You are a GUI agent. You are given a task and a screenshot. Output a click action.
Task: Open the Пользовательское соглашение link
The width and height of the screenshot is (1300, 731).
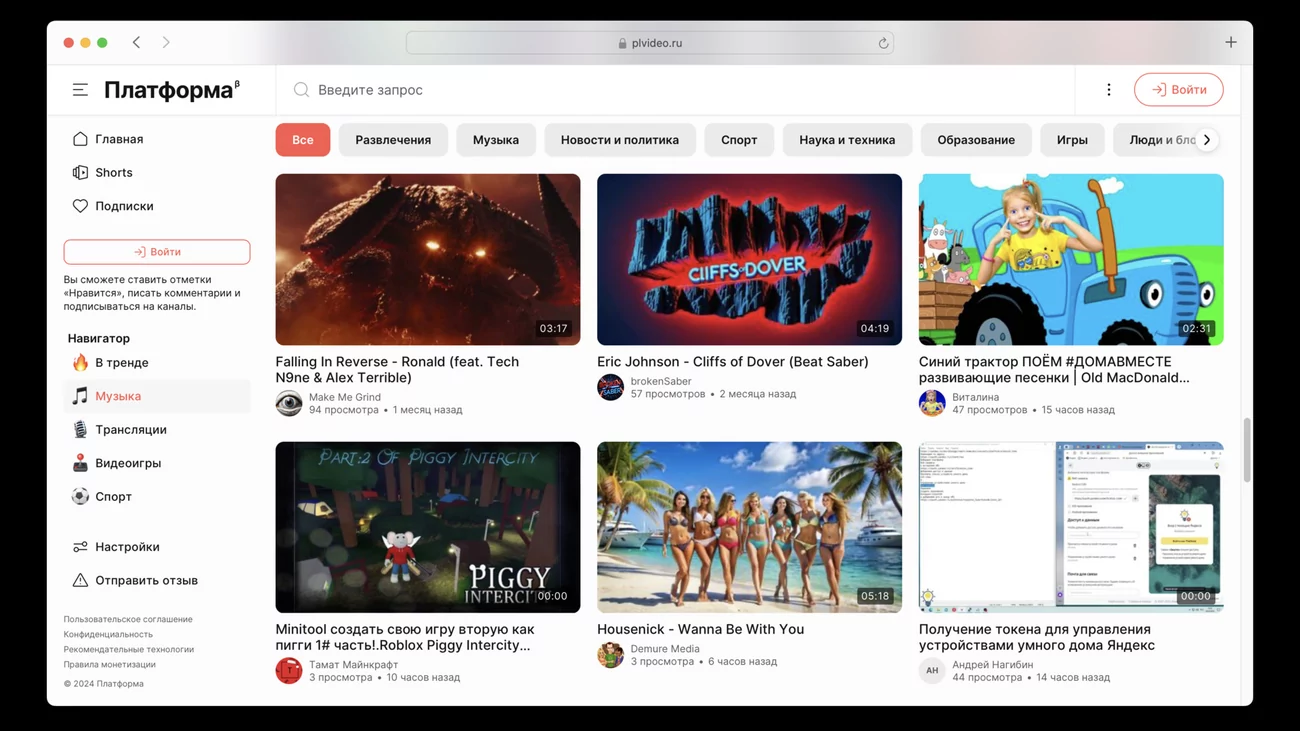(128, 620)
